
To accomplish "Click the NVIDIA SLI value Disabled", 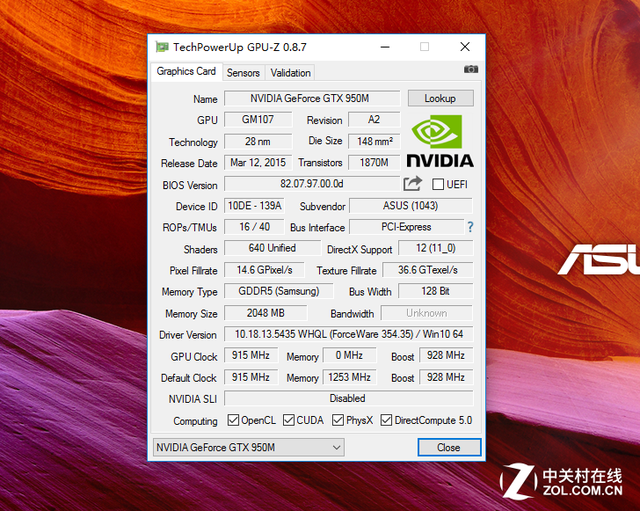I will coord(349,398).
